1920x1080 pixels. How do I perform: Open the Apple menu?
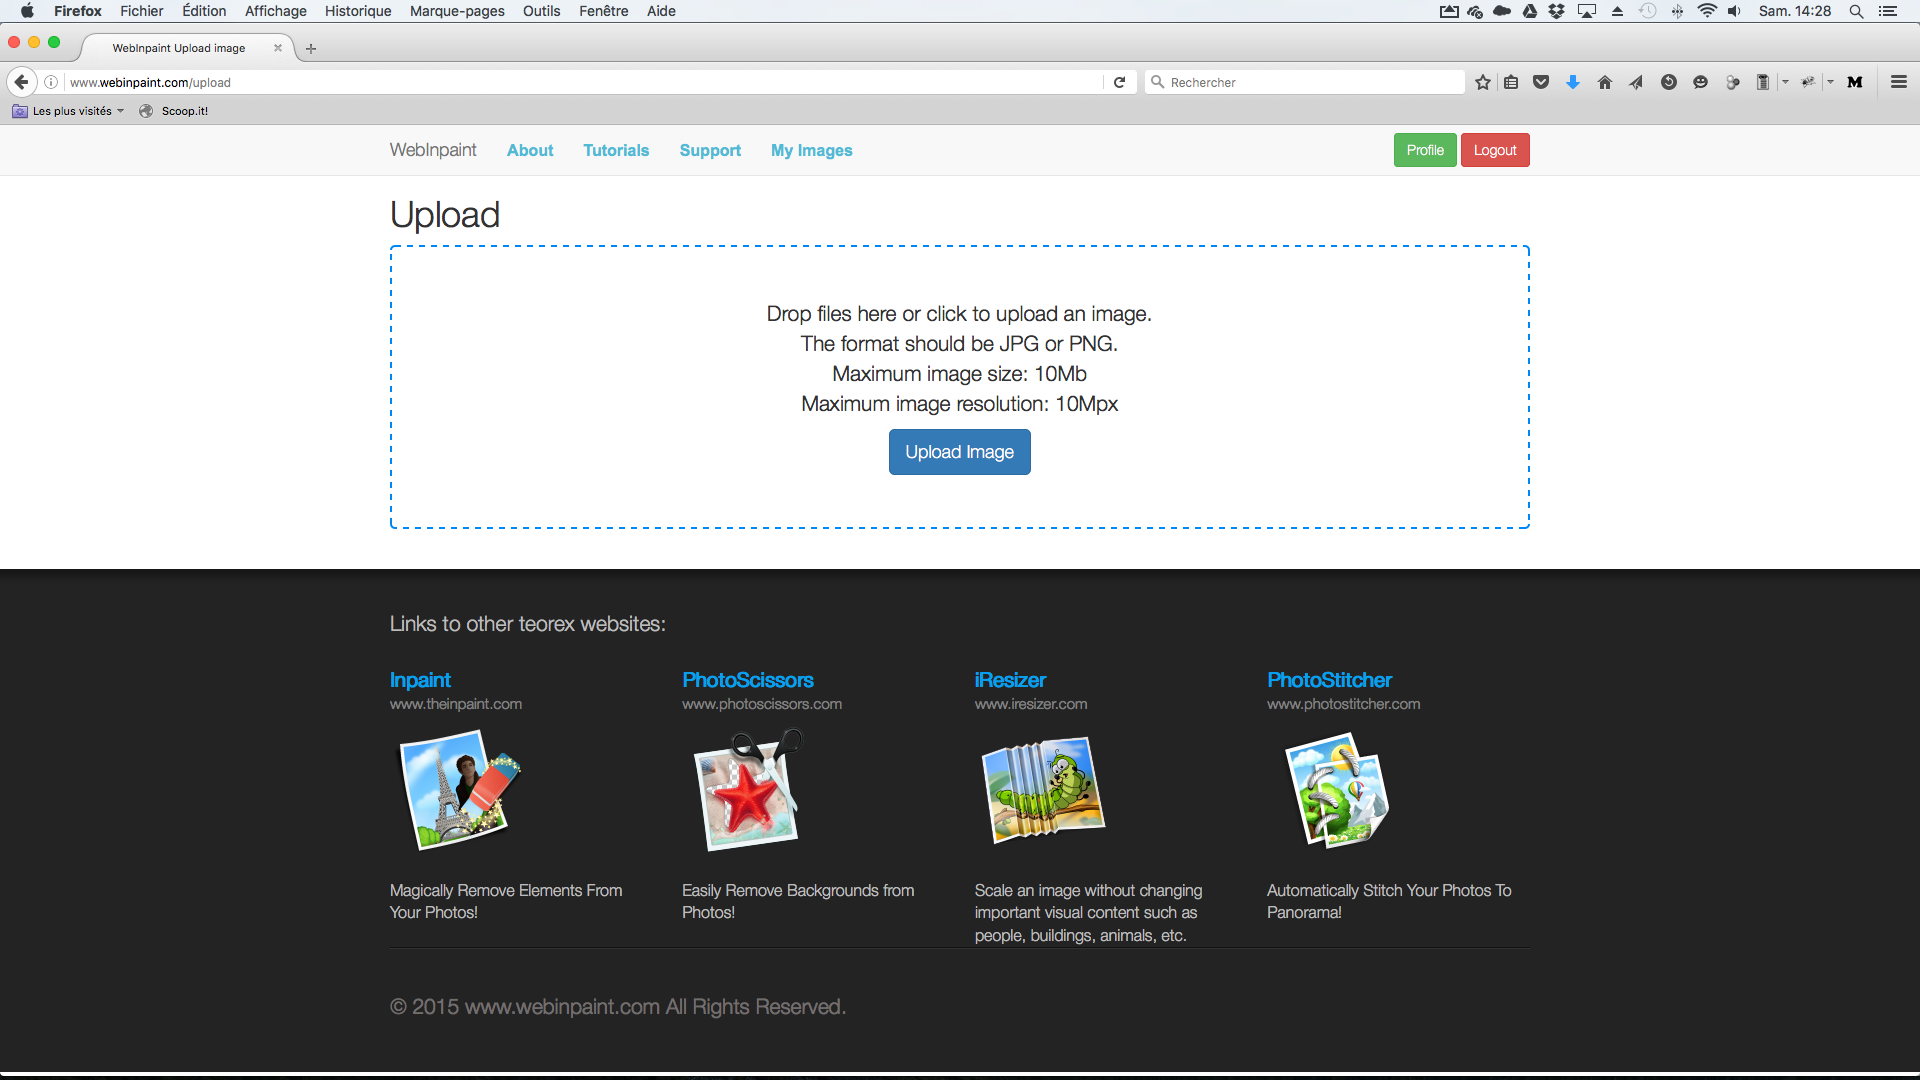tap(27, 11)
